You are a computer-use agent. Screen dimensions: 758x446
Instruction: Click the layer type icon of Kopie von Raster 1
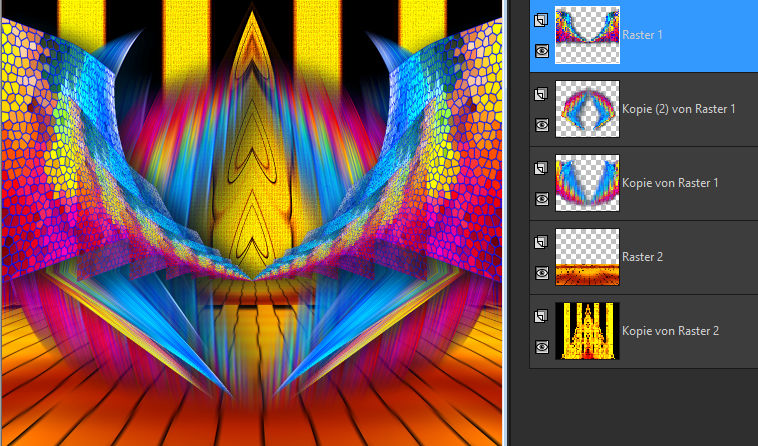point(541,168)
